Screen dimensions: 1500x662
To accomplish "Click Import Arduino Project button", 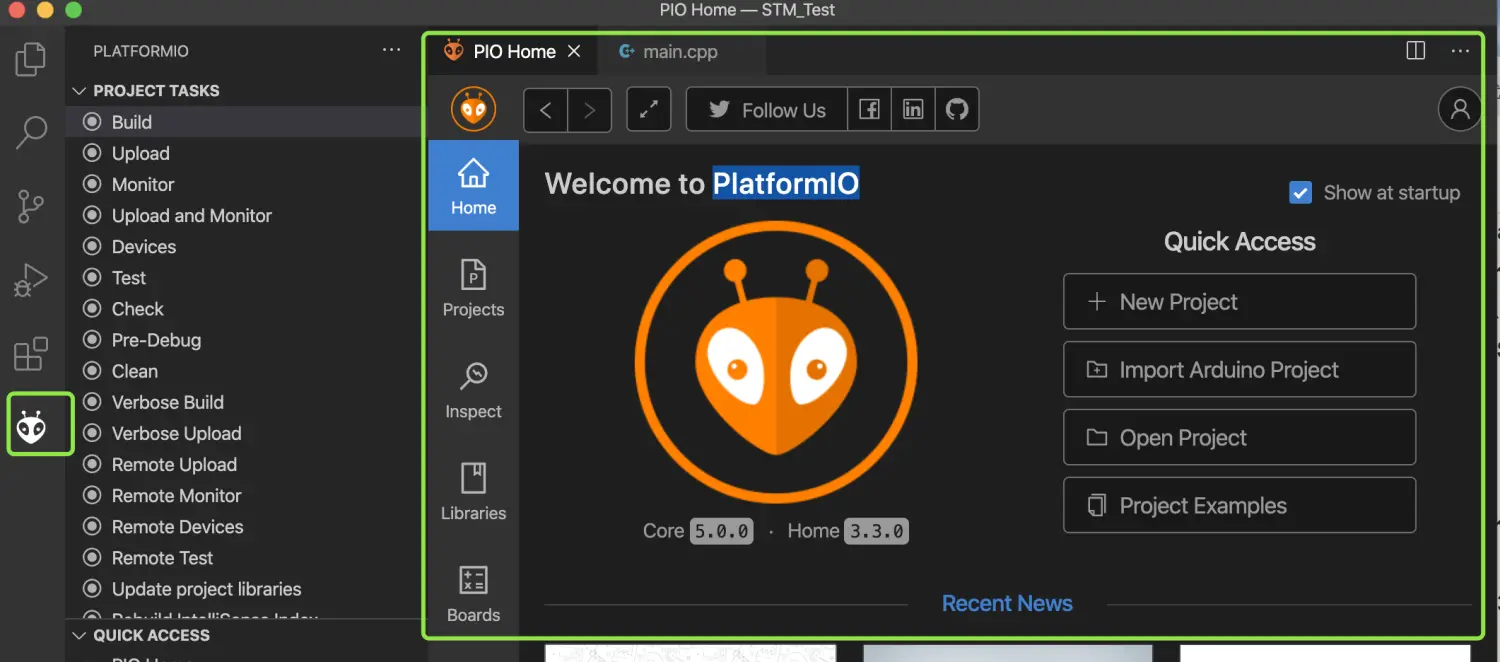I will (1239, 369).
